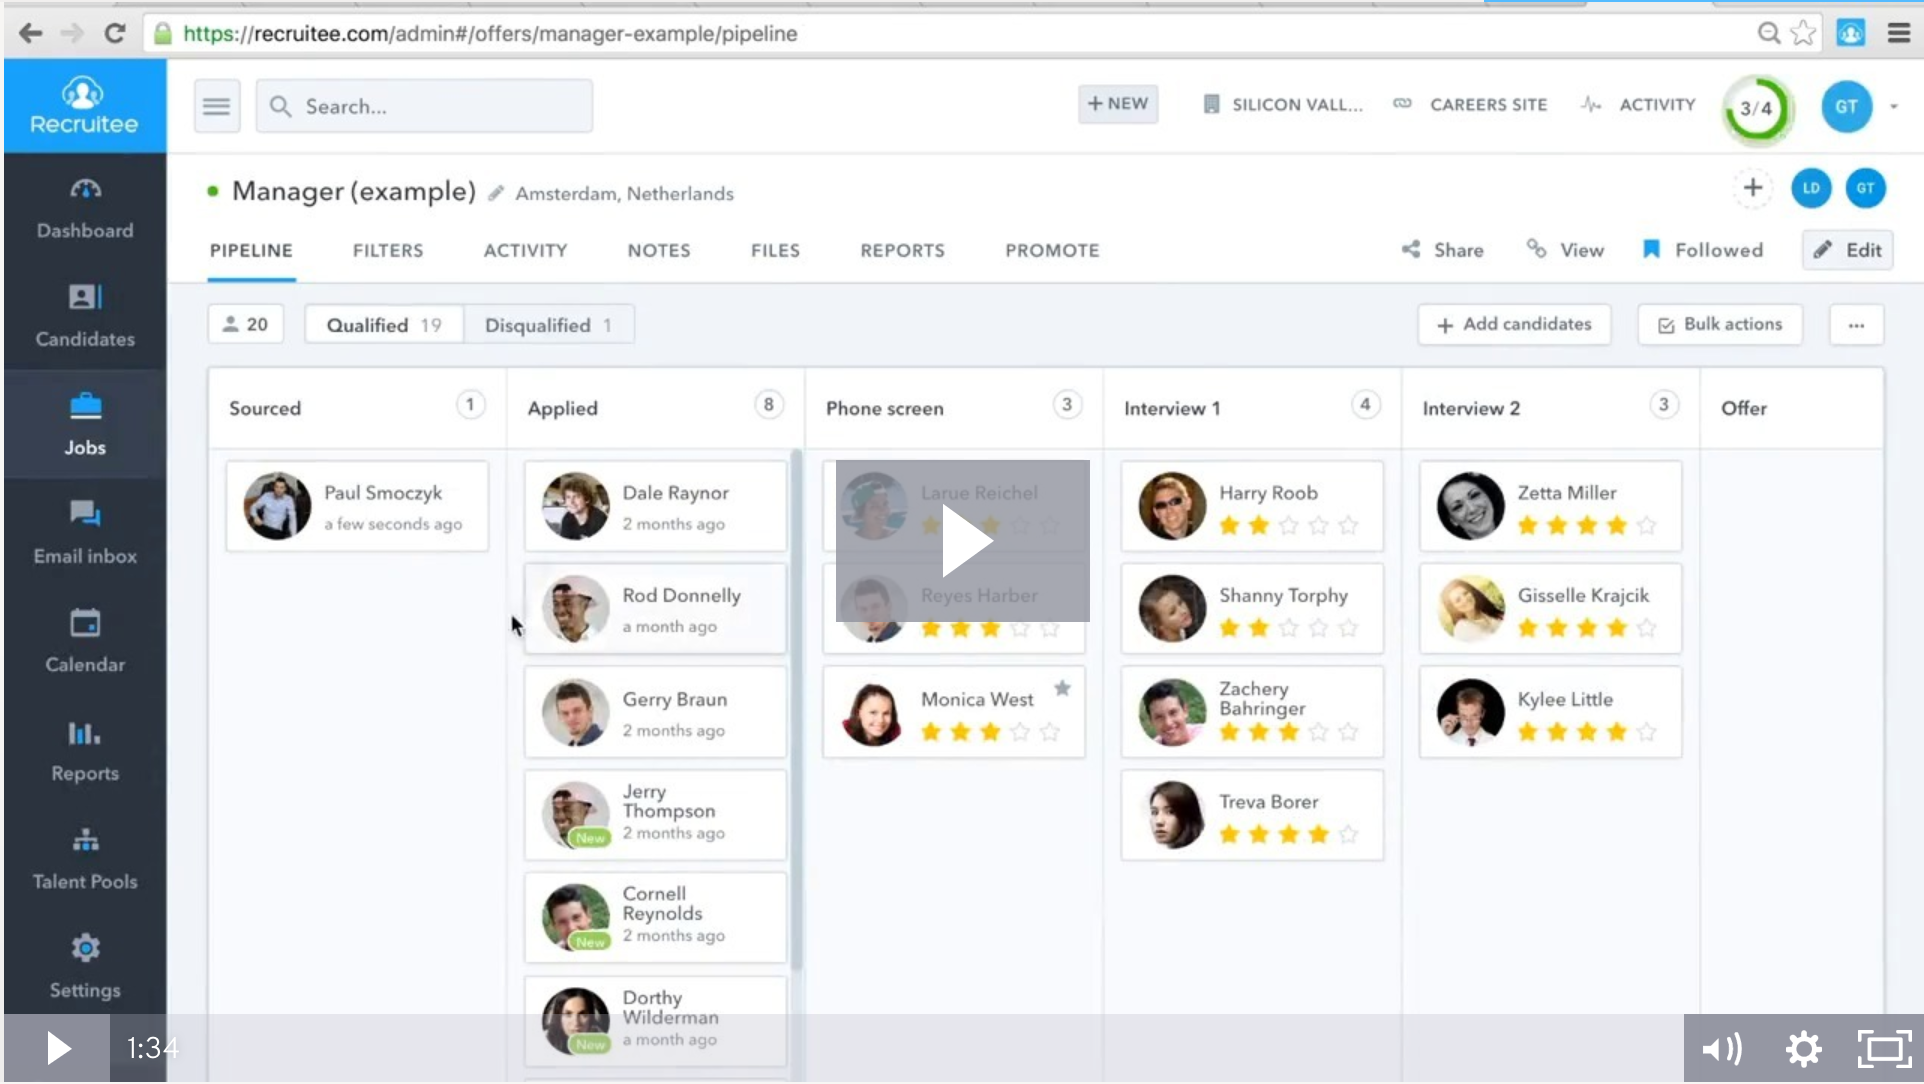This screenshot has height=1084, width=1924.
Task: Reload the page in browser toolbar
Action: [115, 33]
